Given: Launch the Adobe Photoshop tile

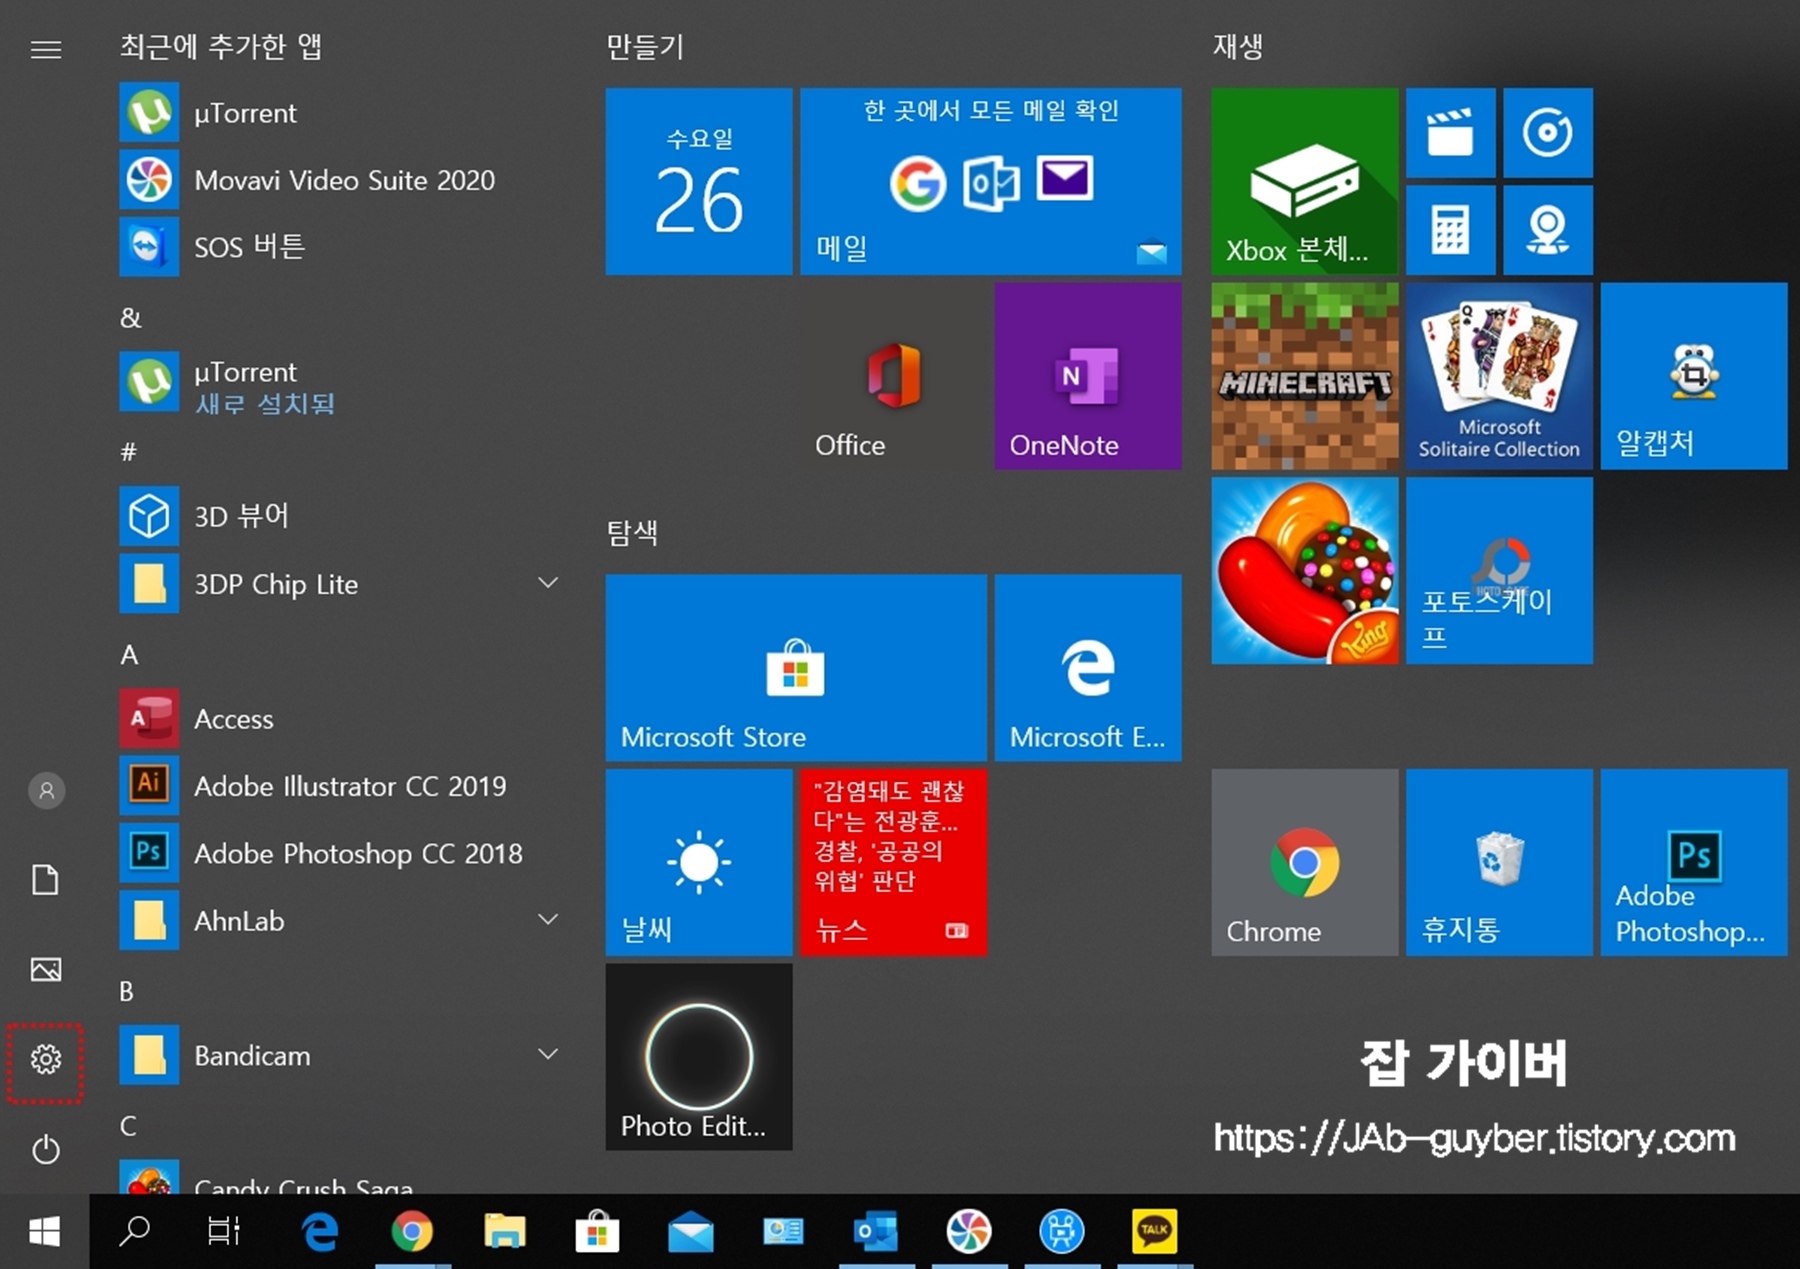Looking at the screenshot, I should (x=1694, y=862).
